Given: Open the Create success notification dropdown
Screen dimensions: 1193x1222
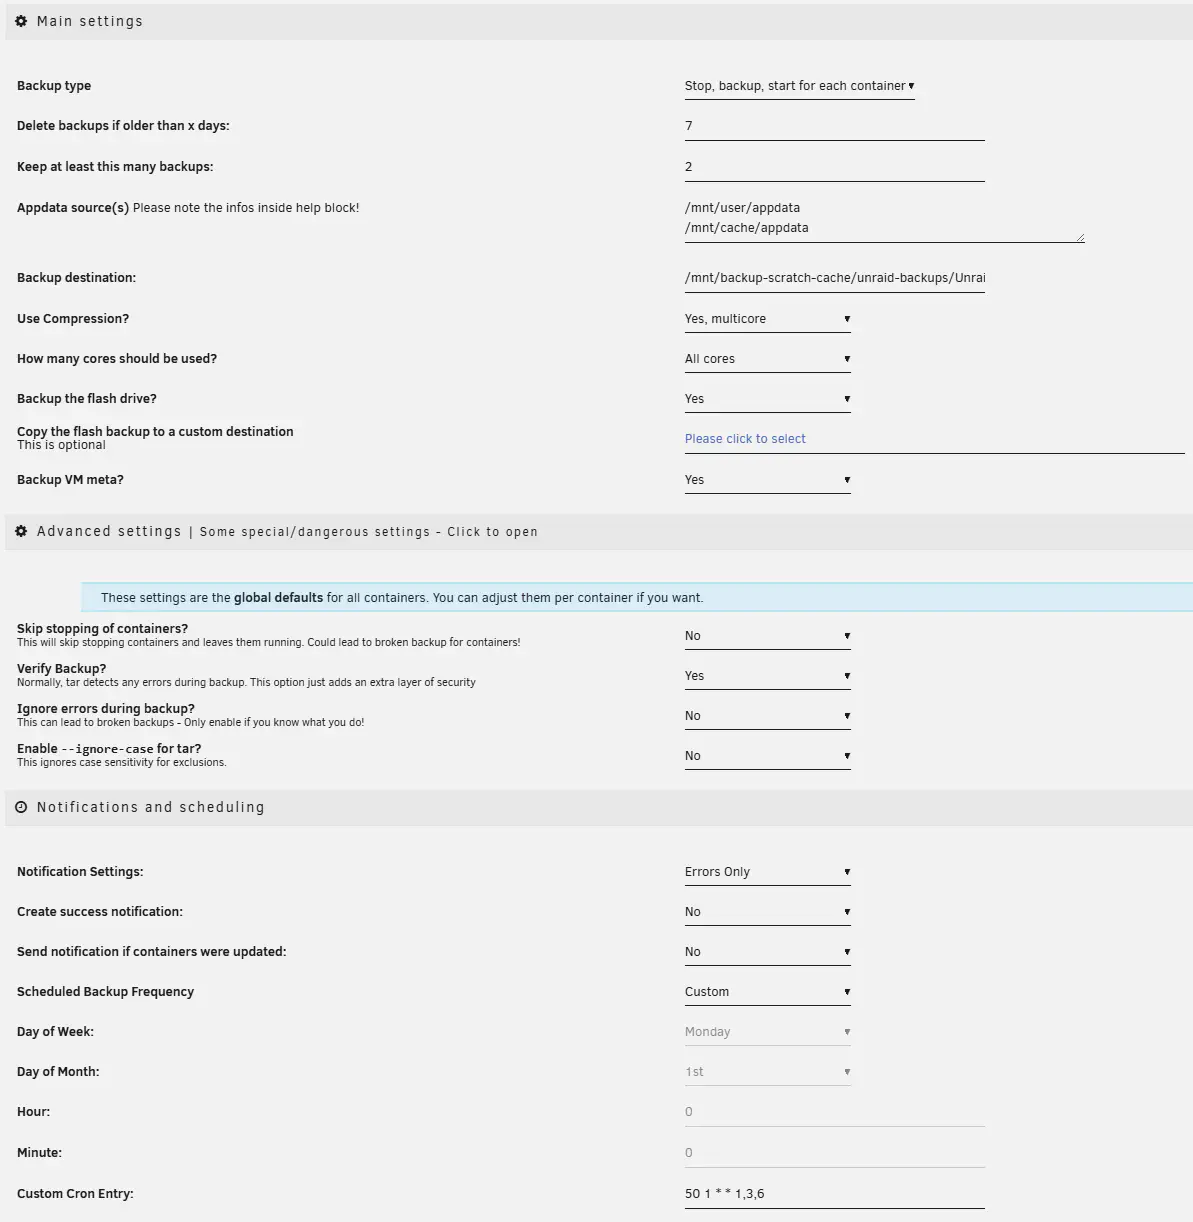Looking at the screenshot, I should pos(766,911).
